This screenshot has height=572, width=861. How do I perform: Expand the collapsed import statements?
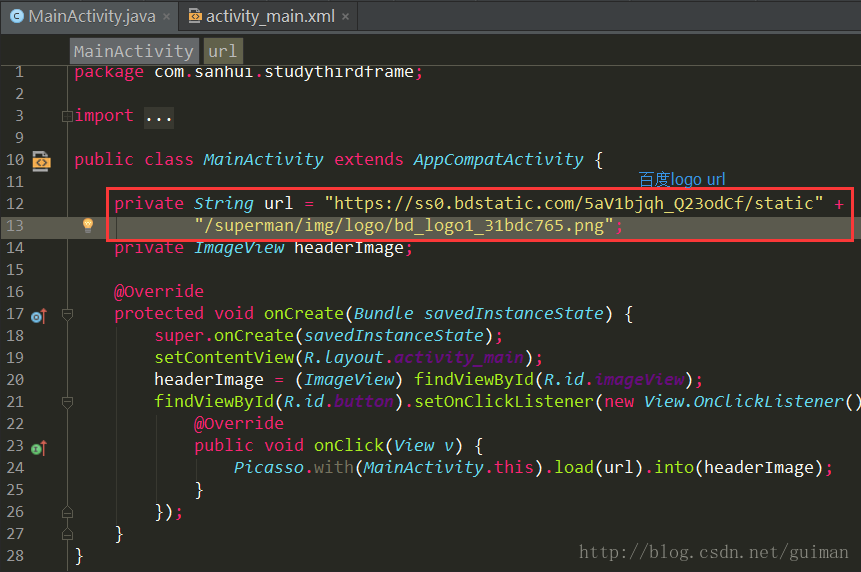pos(67,116)
